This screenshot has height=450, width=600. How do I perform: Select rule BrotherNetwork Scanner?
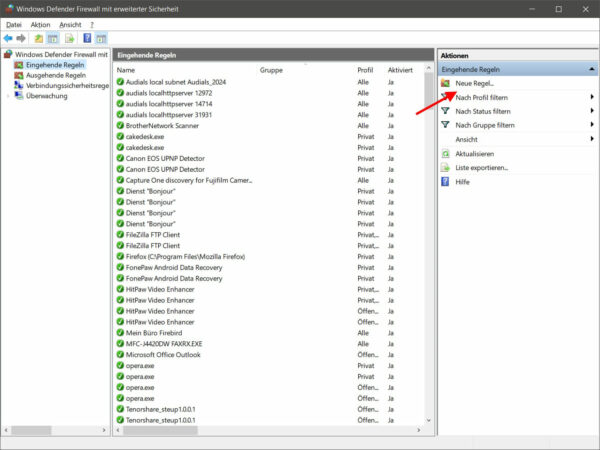162,126
